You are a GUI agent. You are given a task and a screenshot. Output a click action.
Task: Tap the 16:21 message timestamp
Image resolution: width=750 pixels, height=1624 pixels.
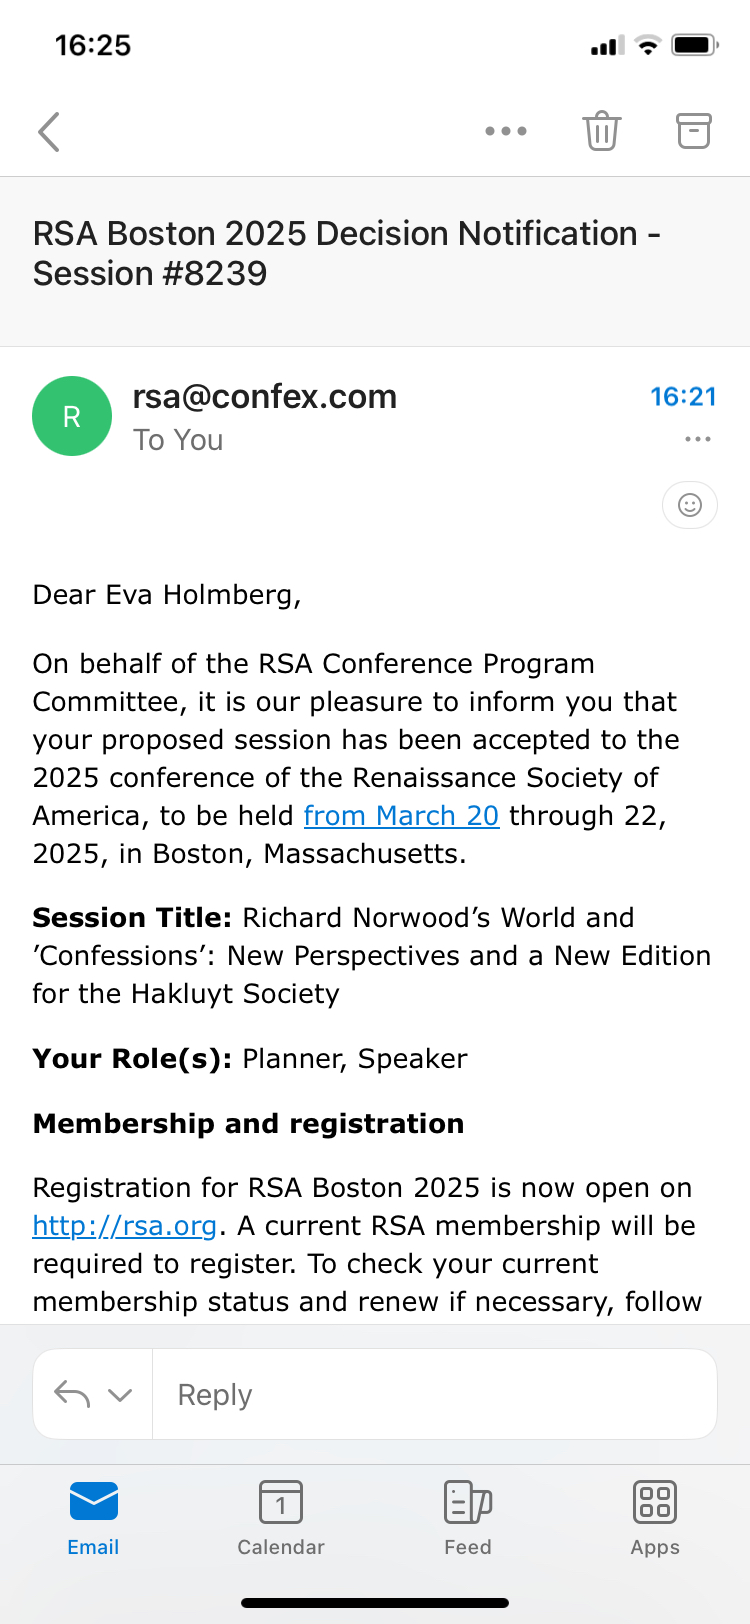click(x=683, y=397)
